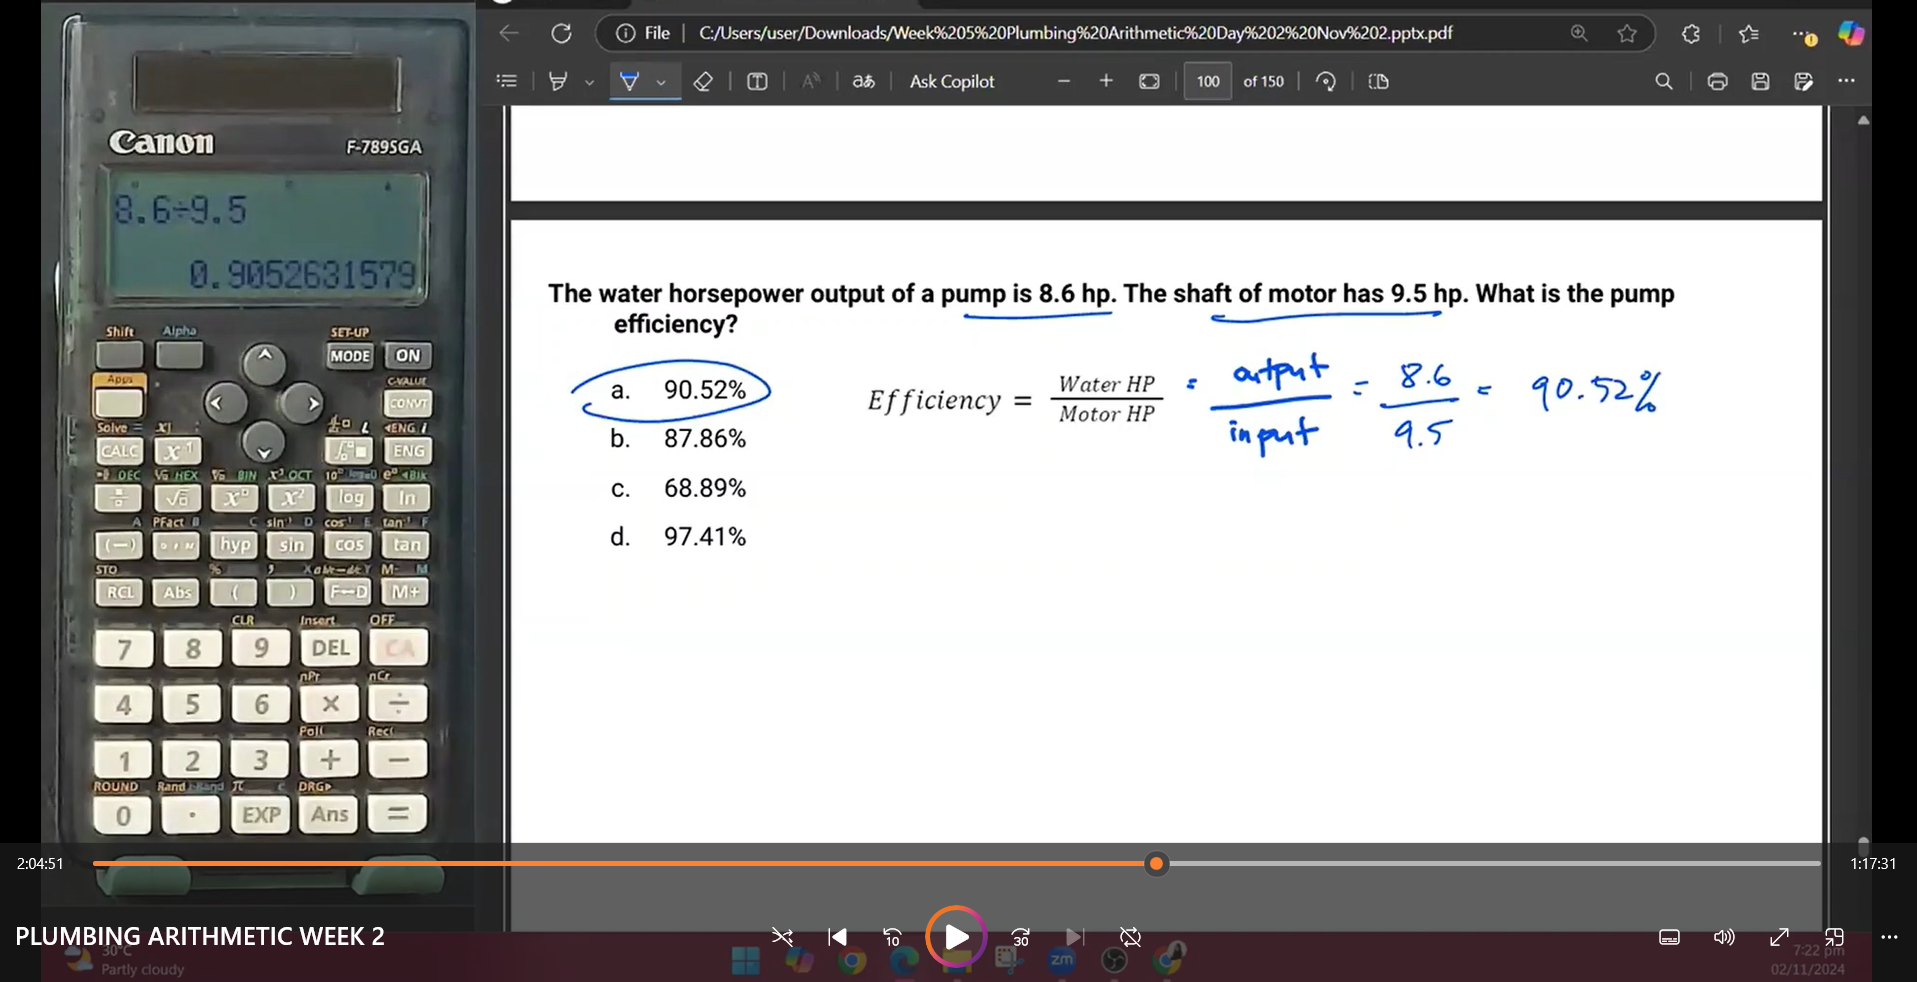Screen dimensions: 1917x982
Task: Enter fullscreen video mode
Action: pyautogui.click(x=1779, y=937)
